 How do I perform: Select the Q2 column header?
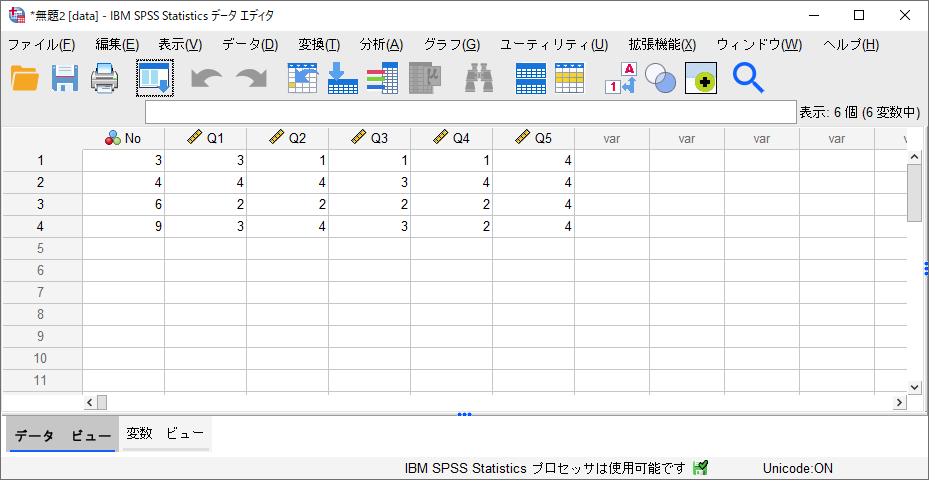click(287, 139)
